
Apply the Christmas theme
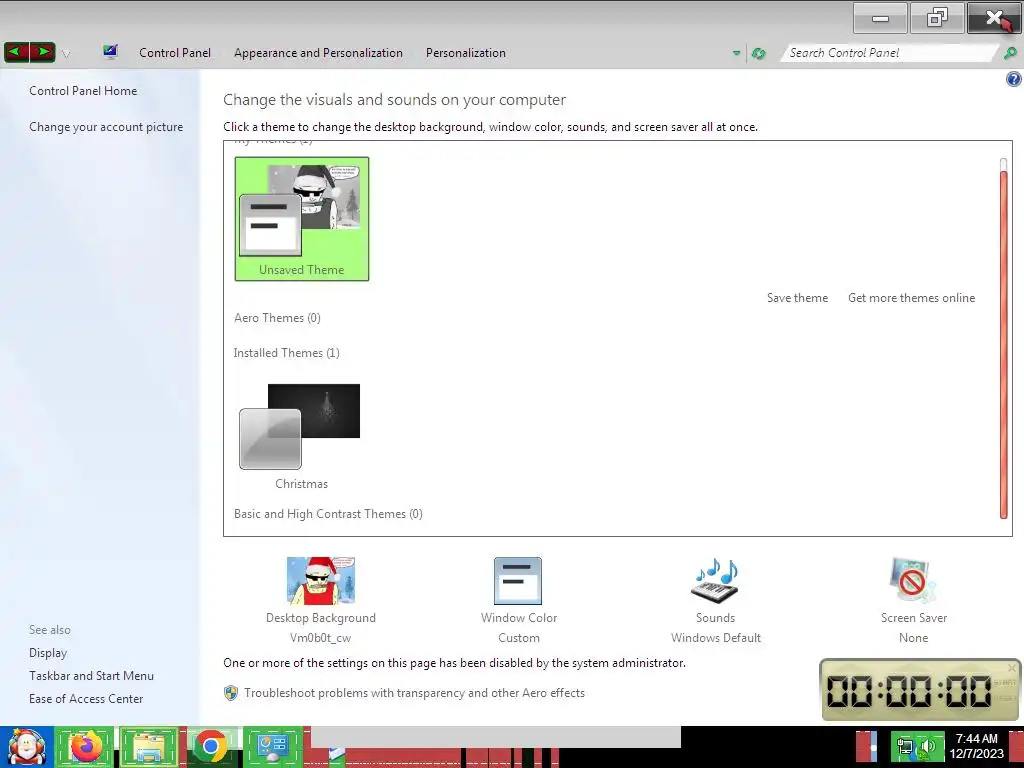[x=300, y=436]
